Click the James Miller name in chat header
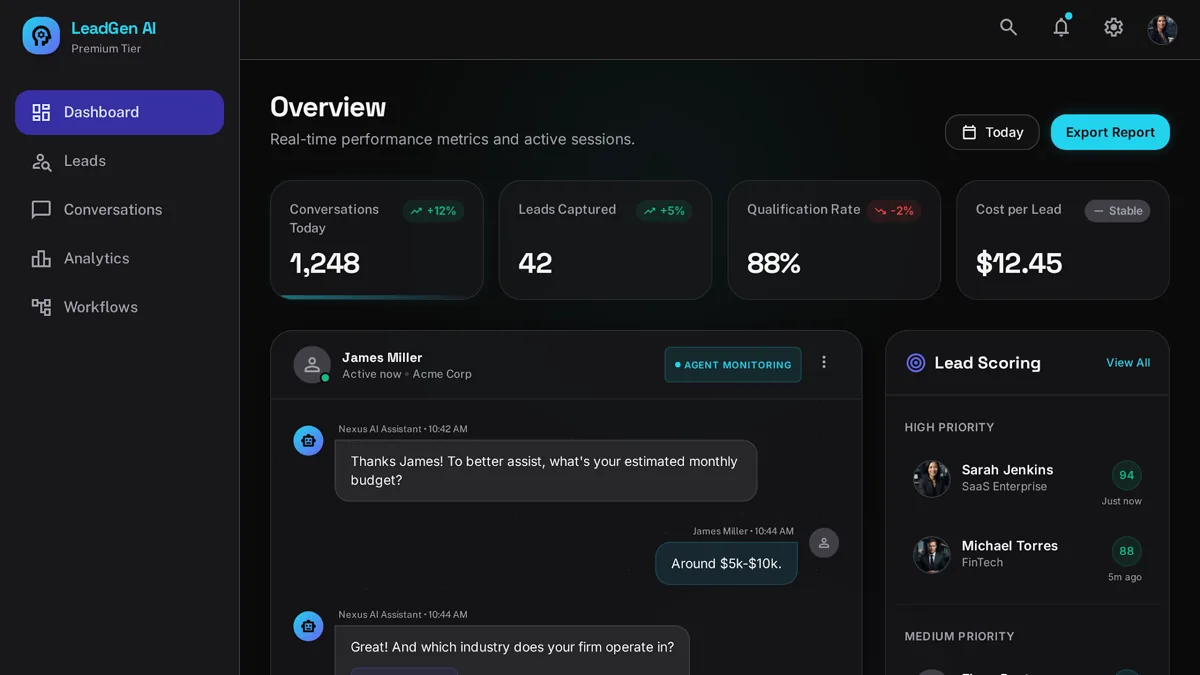Image resolution: width=1200 pixels, height=675 pixels. 382,357
